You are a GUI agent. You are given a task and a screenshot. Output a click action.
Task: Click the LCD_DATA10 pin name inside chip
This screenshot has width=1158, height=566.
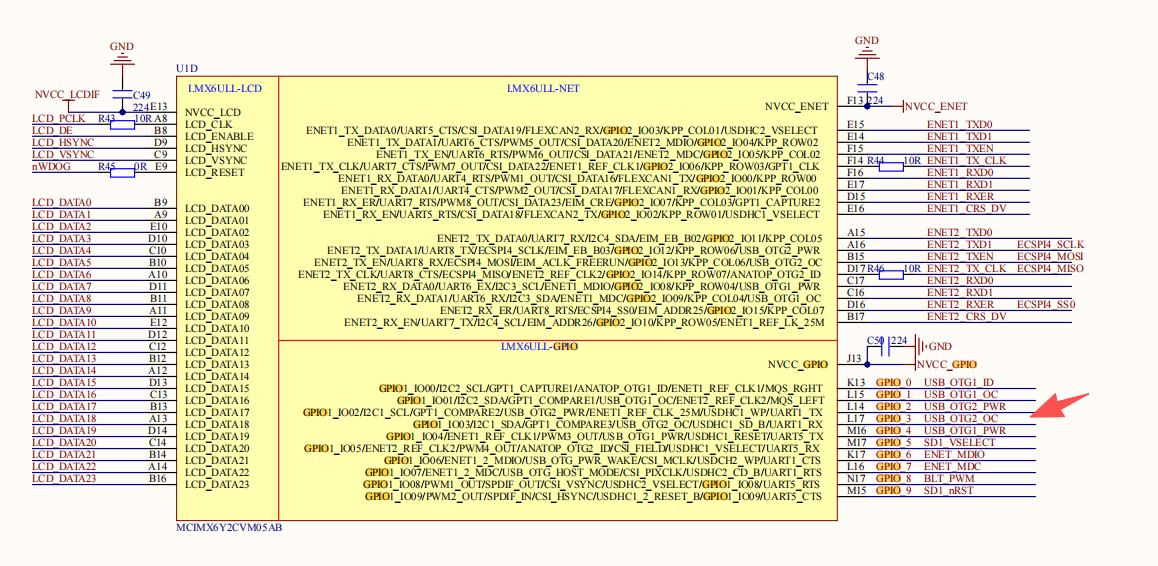217,329
